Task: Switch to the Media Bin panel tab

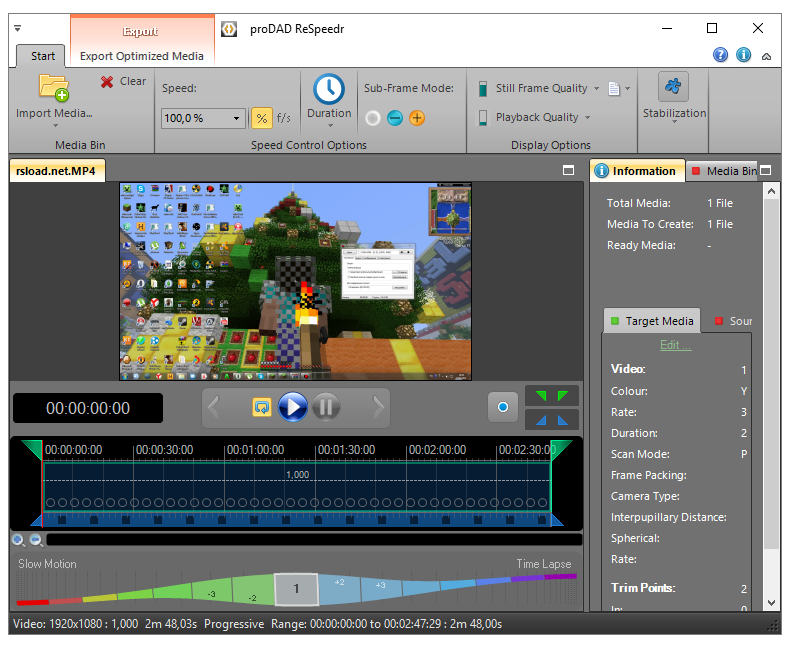Action: click(x=723, y=171)
